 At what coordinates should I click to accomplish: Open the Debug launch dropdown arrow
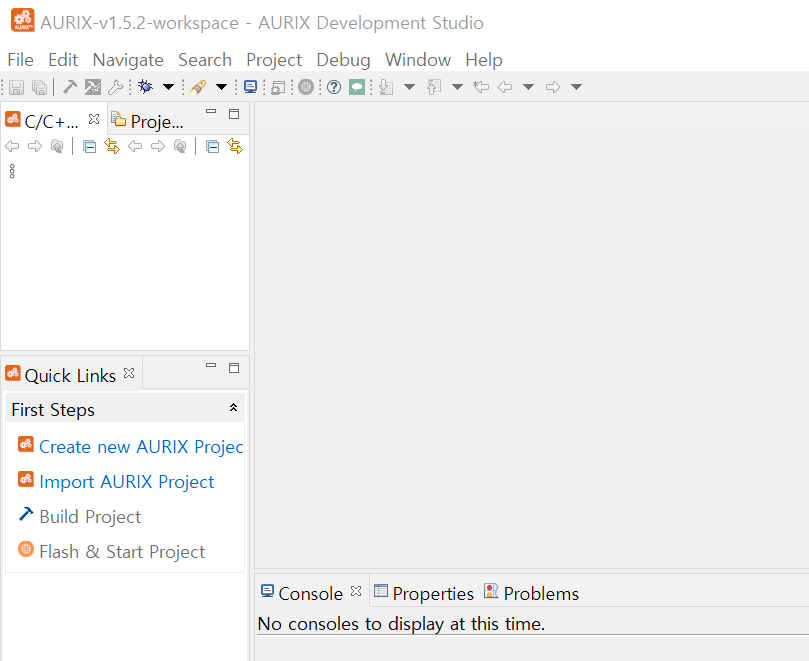pos(168,87)
